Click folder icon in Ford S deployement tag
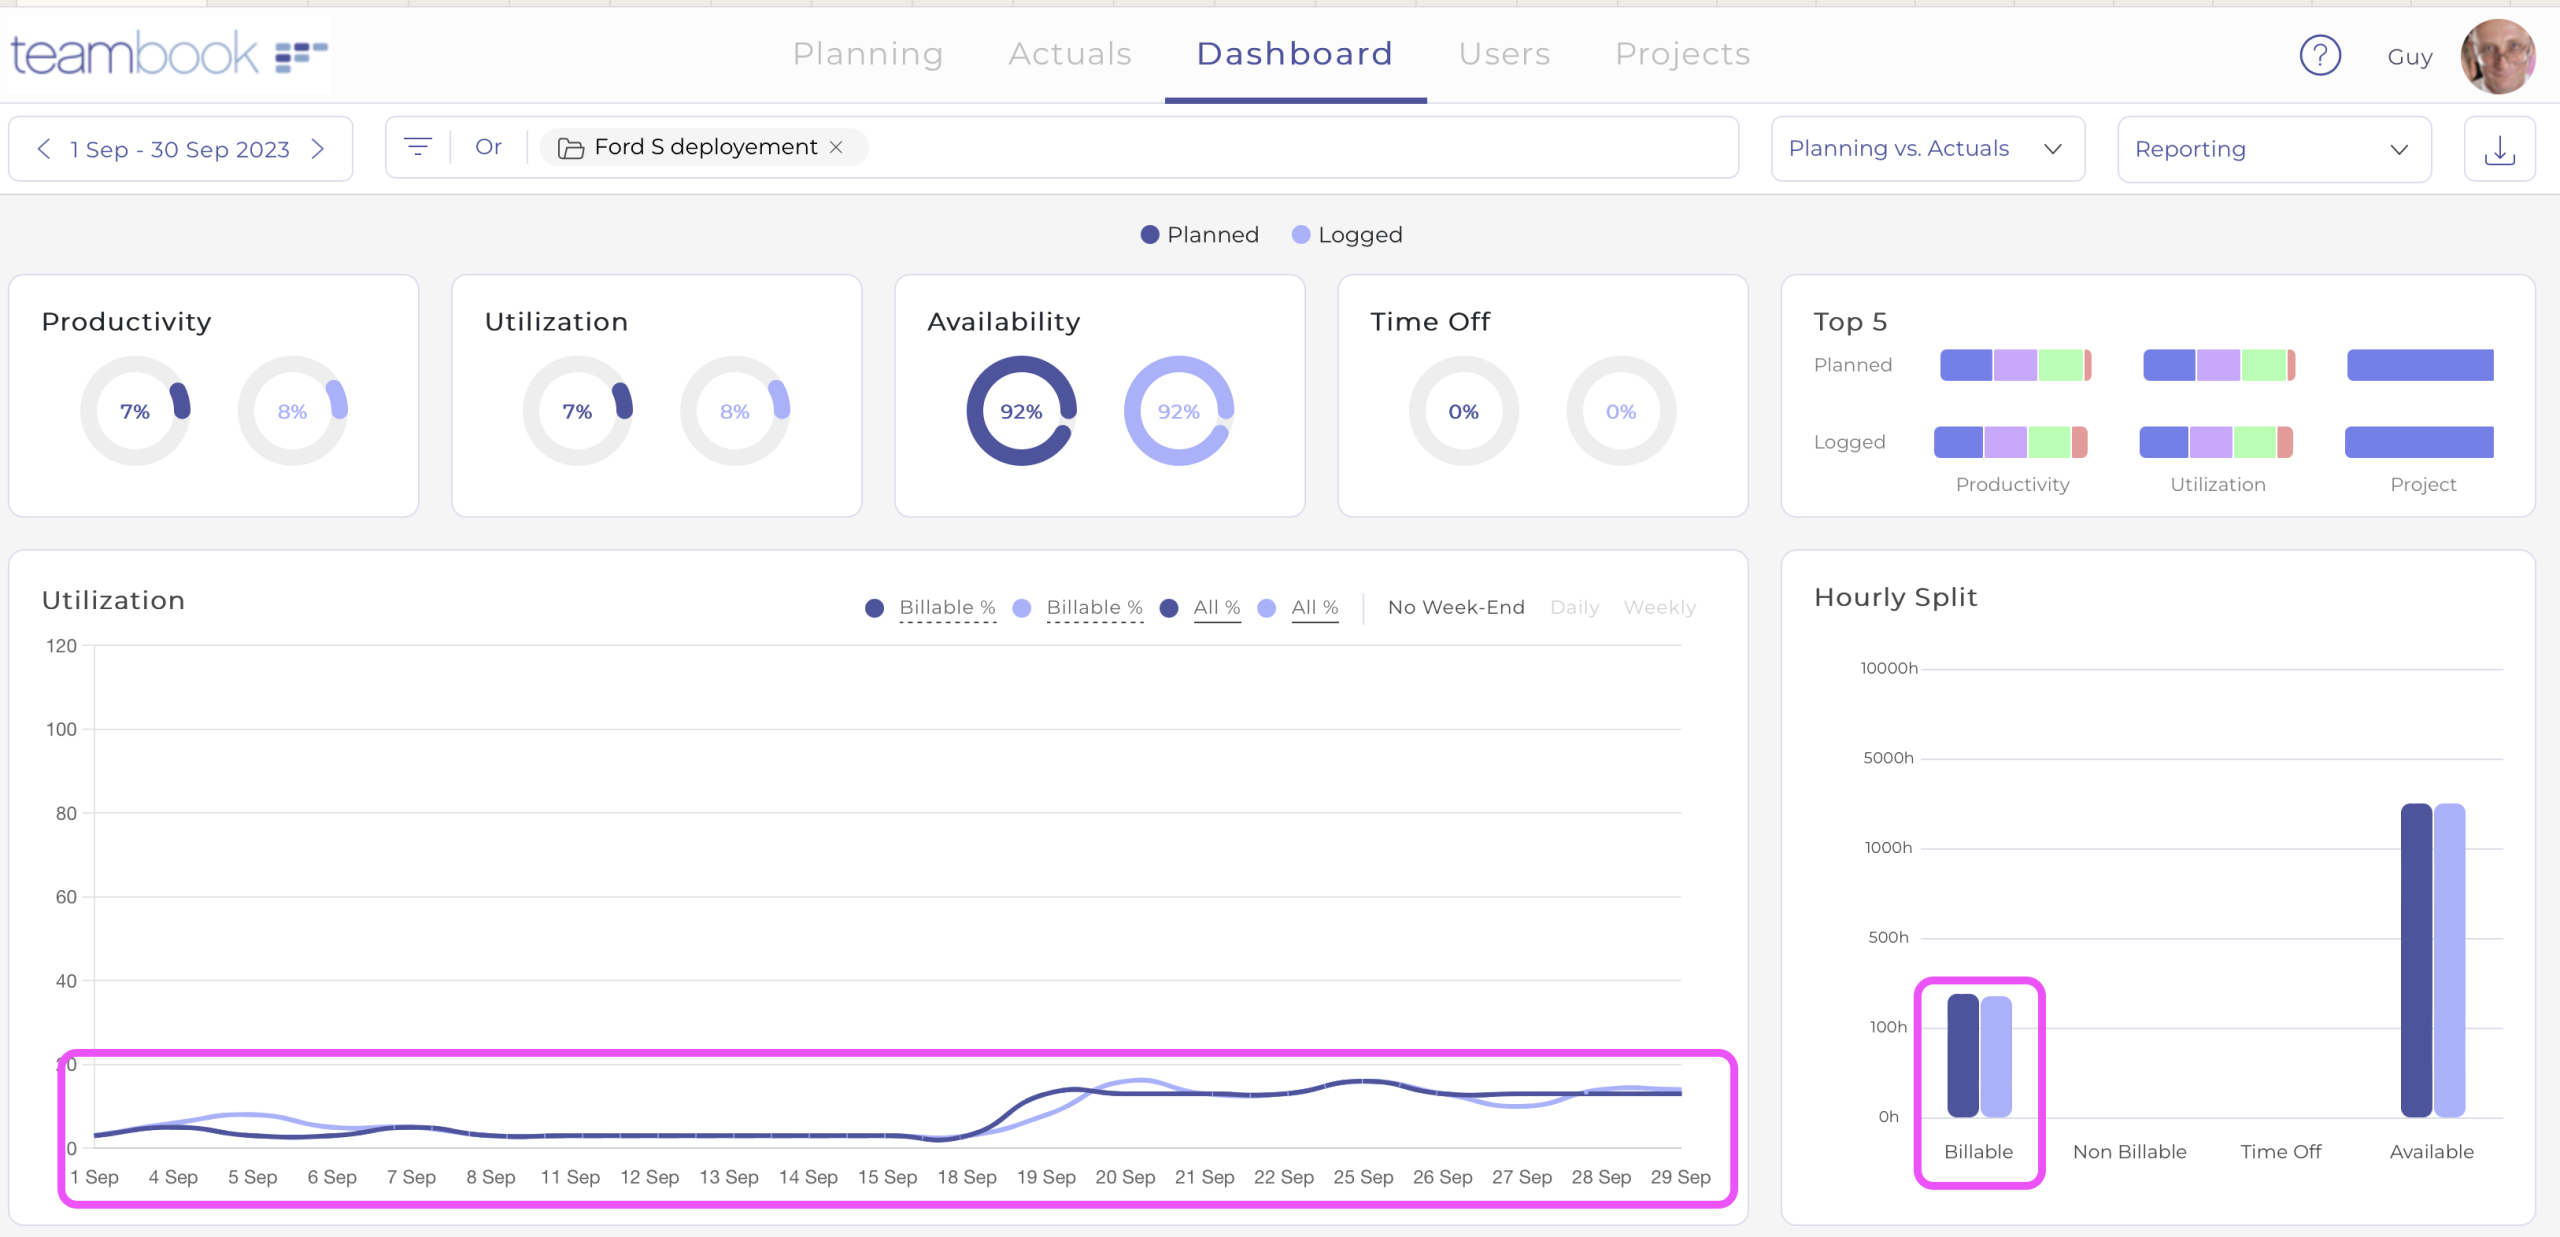The image size is (2560, 1237). [571, 148]
